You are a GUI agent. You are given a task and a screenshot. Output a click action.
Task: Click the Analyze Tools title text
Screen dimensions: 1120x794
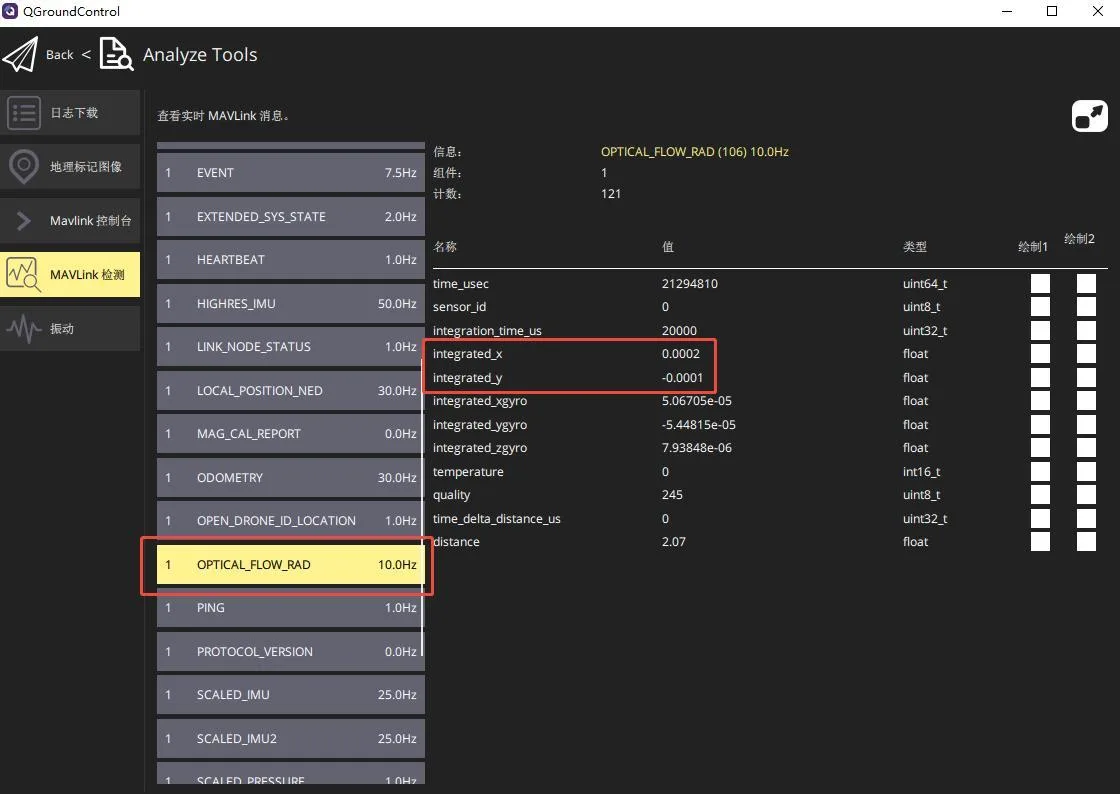point(200,55)
